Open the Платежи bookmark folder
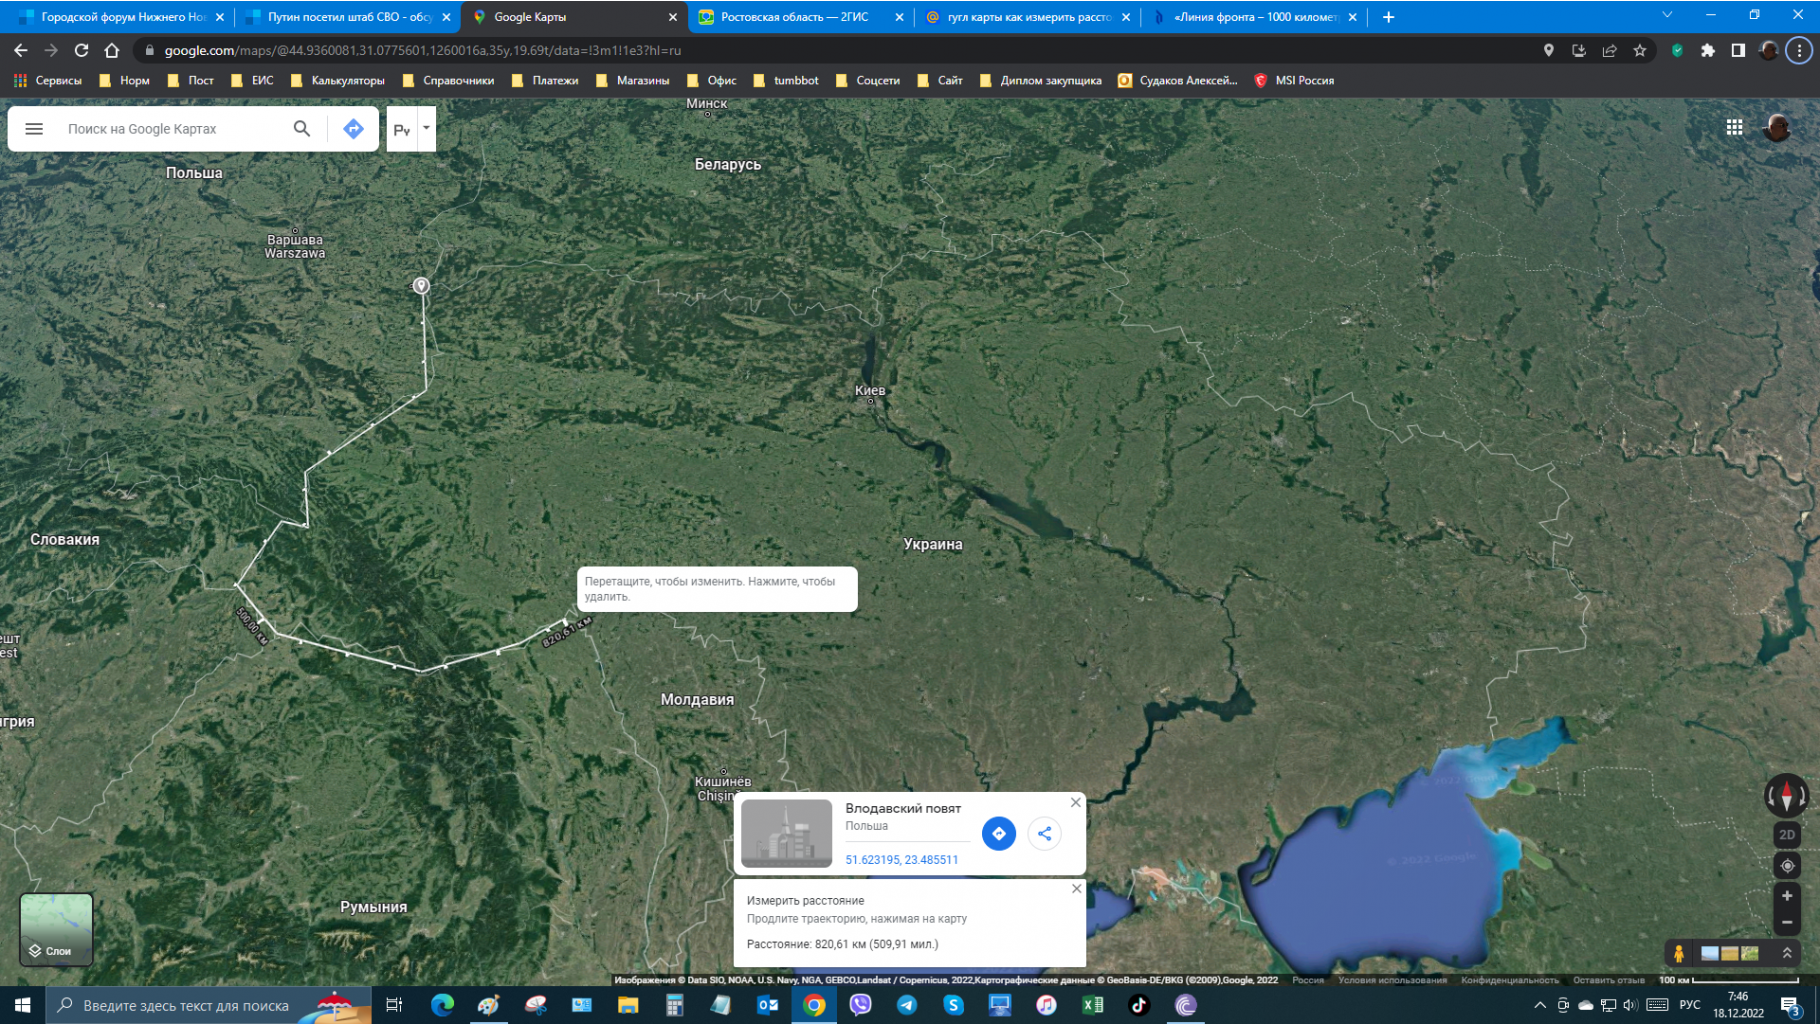 coord(545,80)
